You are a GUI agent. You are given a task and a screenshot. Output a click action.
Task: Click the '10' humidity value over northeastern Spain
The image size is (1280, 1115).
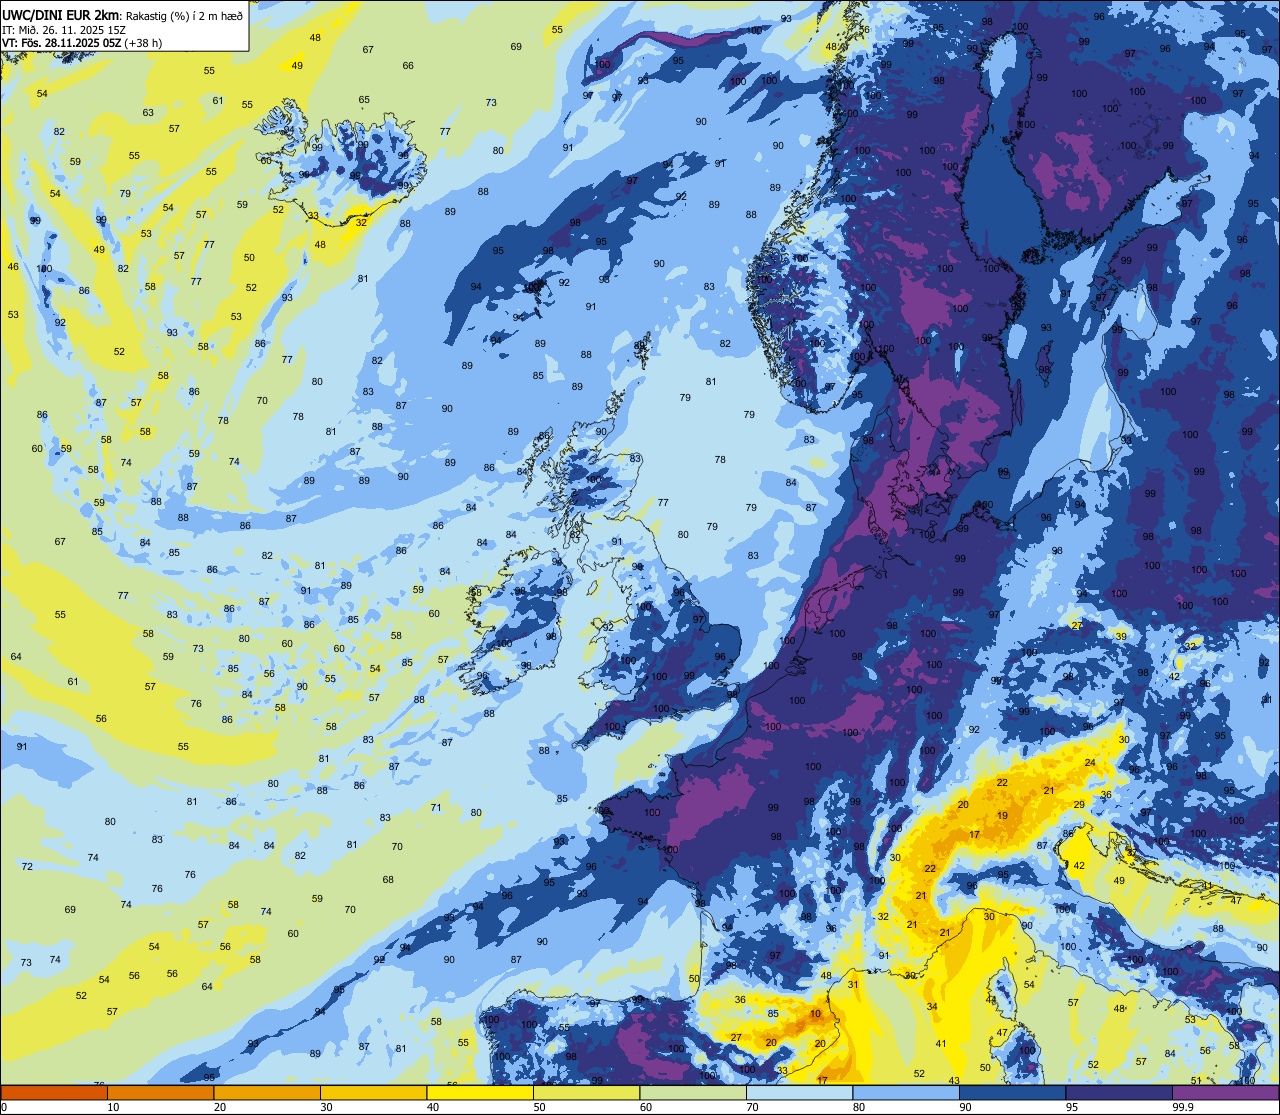click(816, 1014)
